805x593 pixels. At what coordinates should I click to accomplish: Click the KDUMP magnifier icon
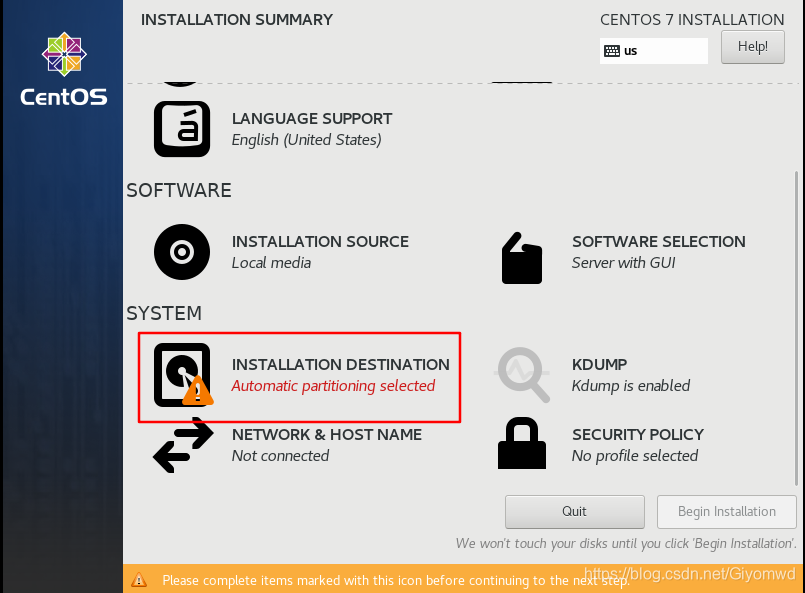[523, 375]
